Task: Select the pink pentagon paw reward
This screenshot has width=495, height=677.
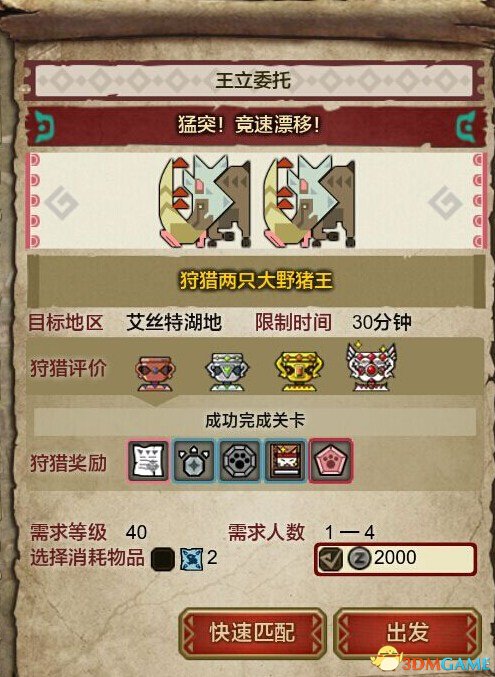Action: [x=331, y=460]
